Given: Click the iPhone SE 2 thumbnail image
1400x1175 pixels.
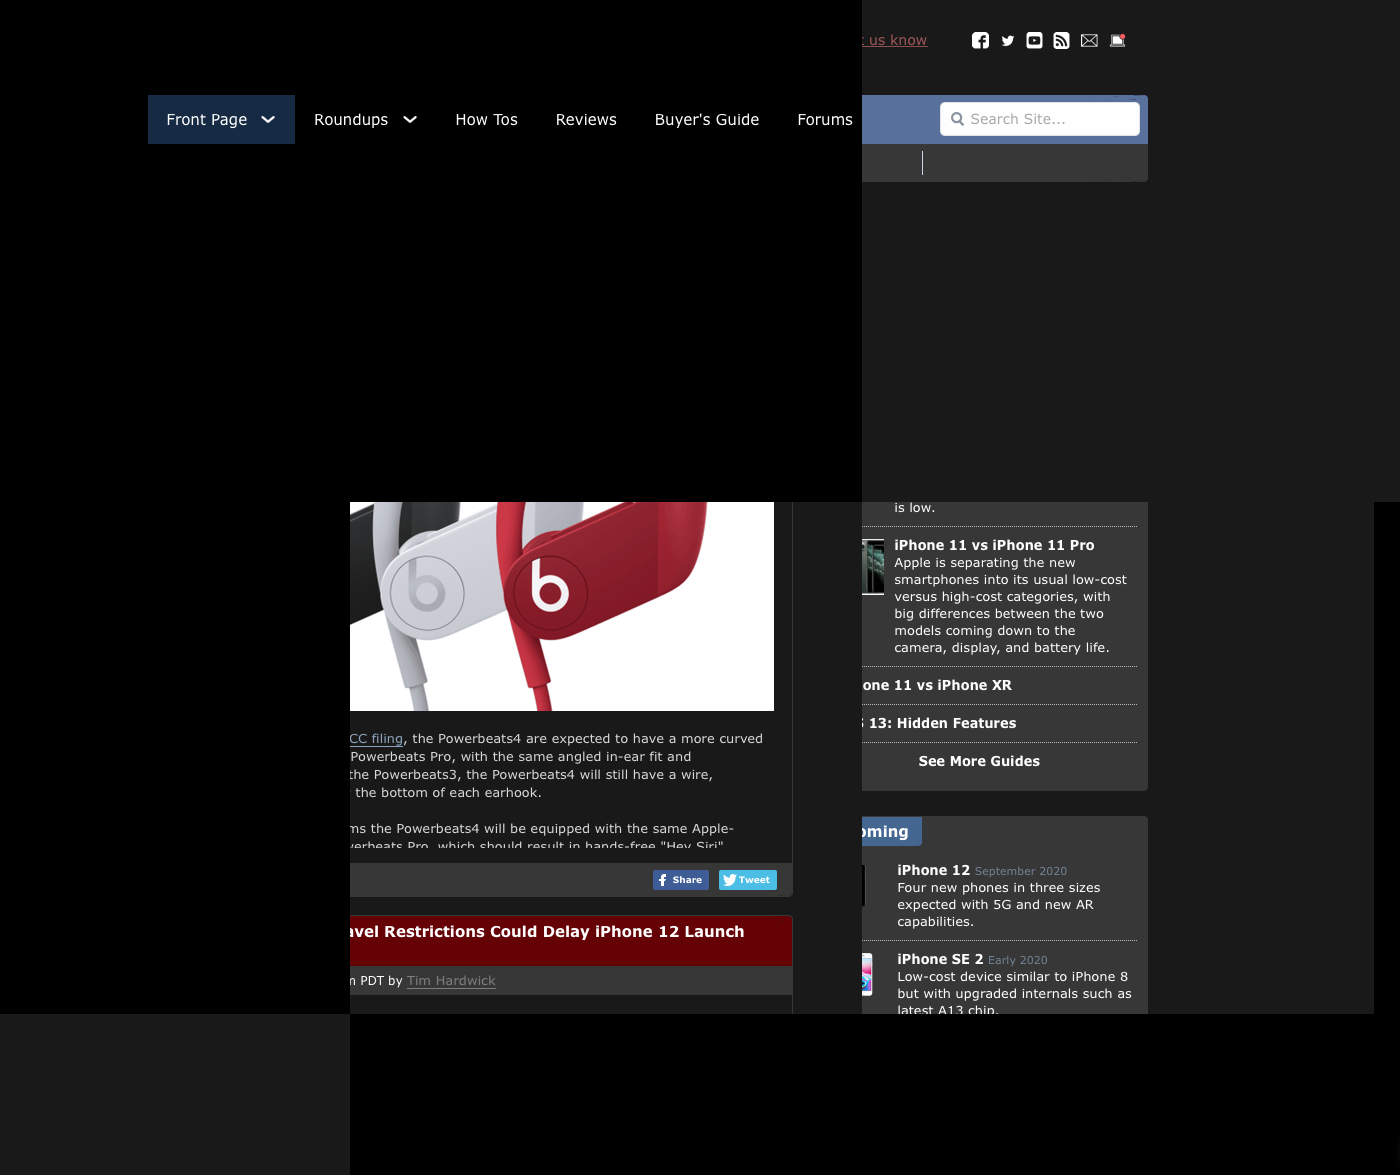Looking at the screenshot, I should coord(867,974).
